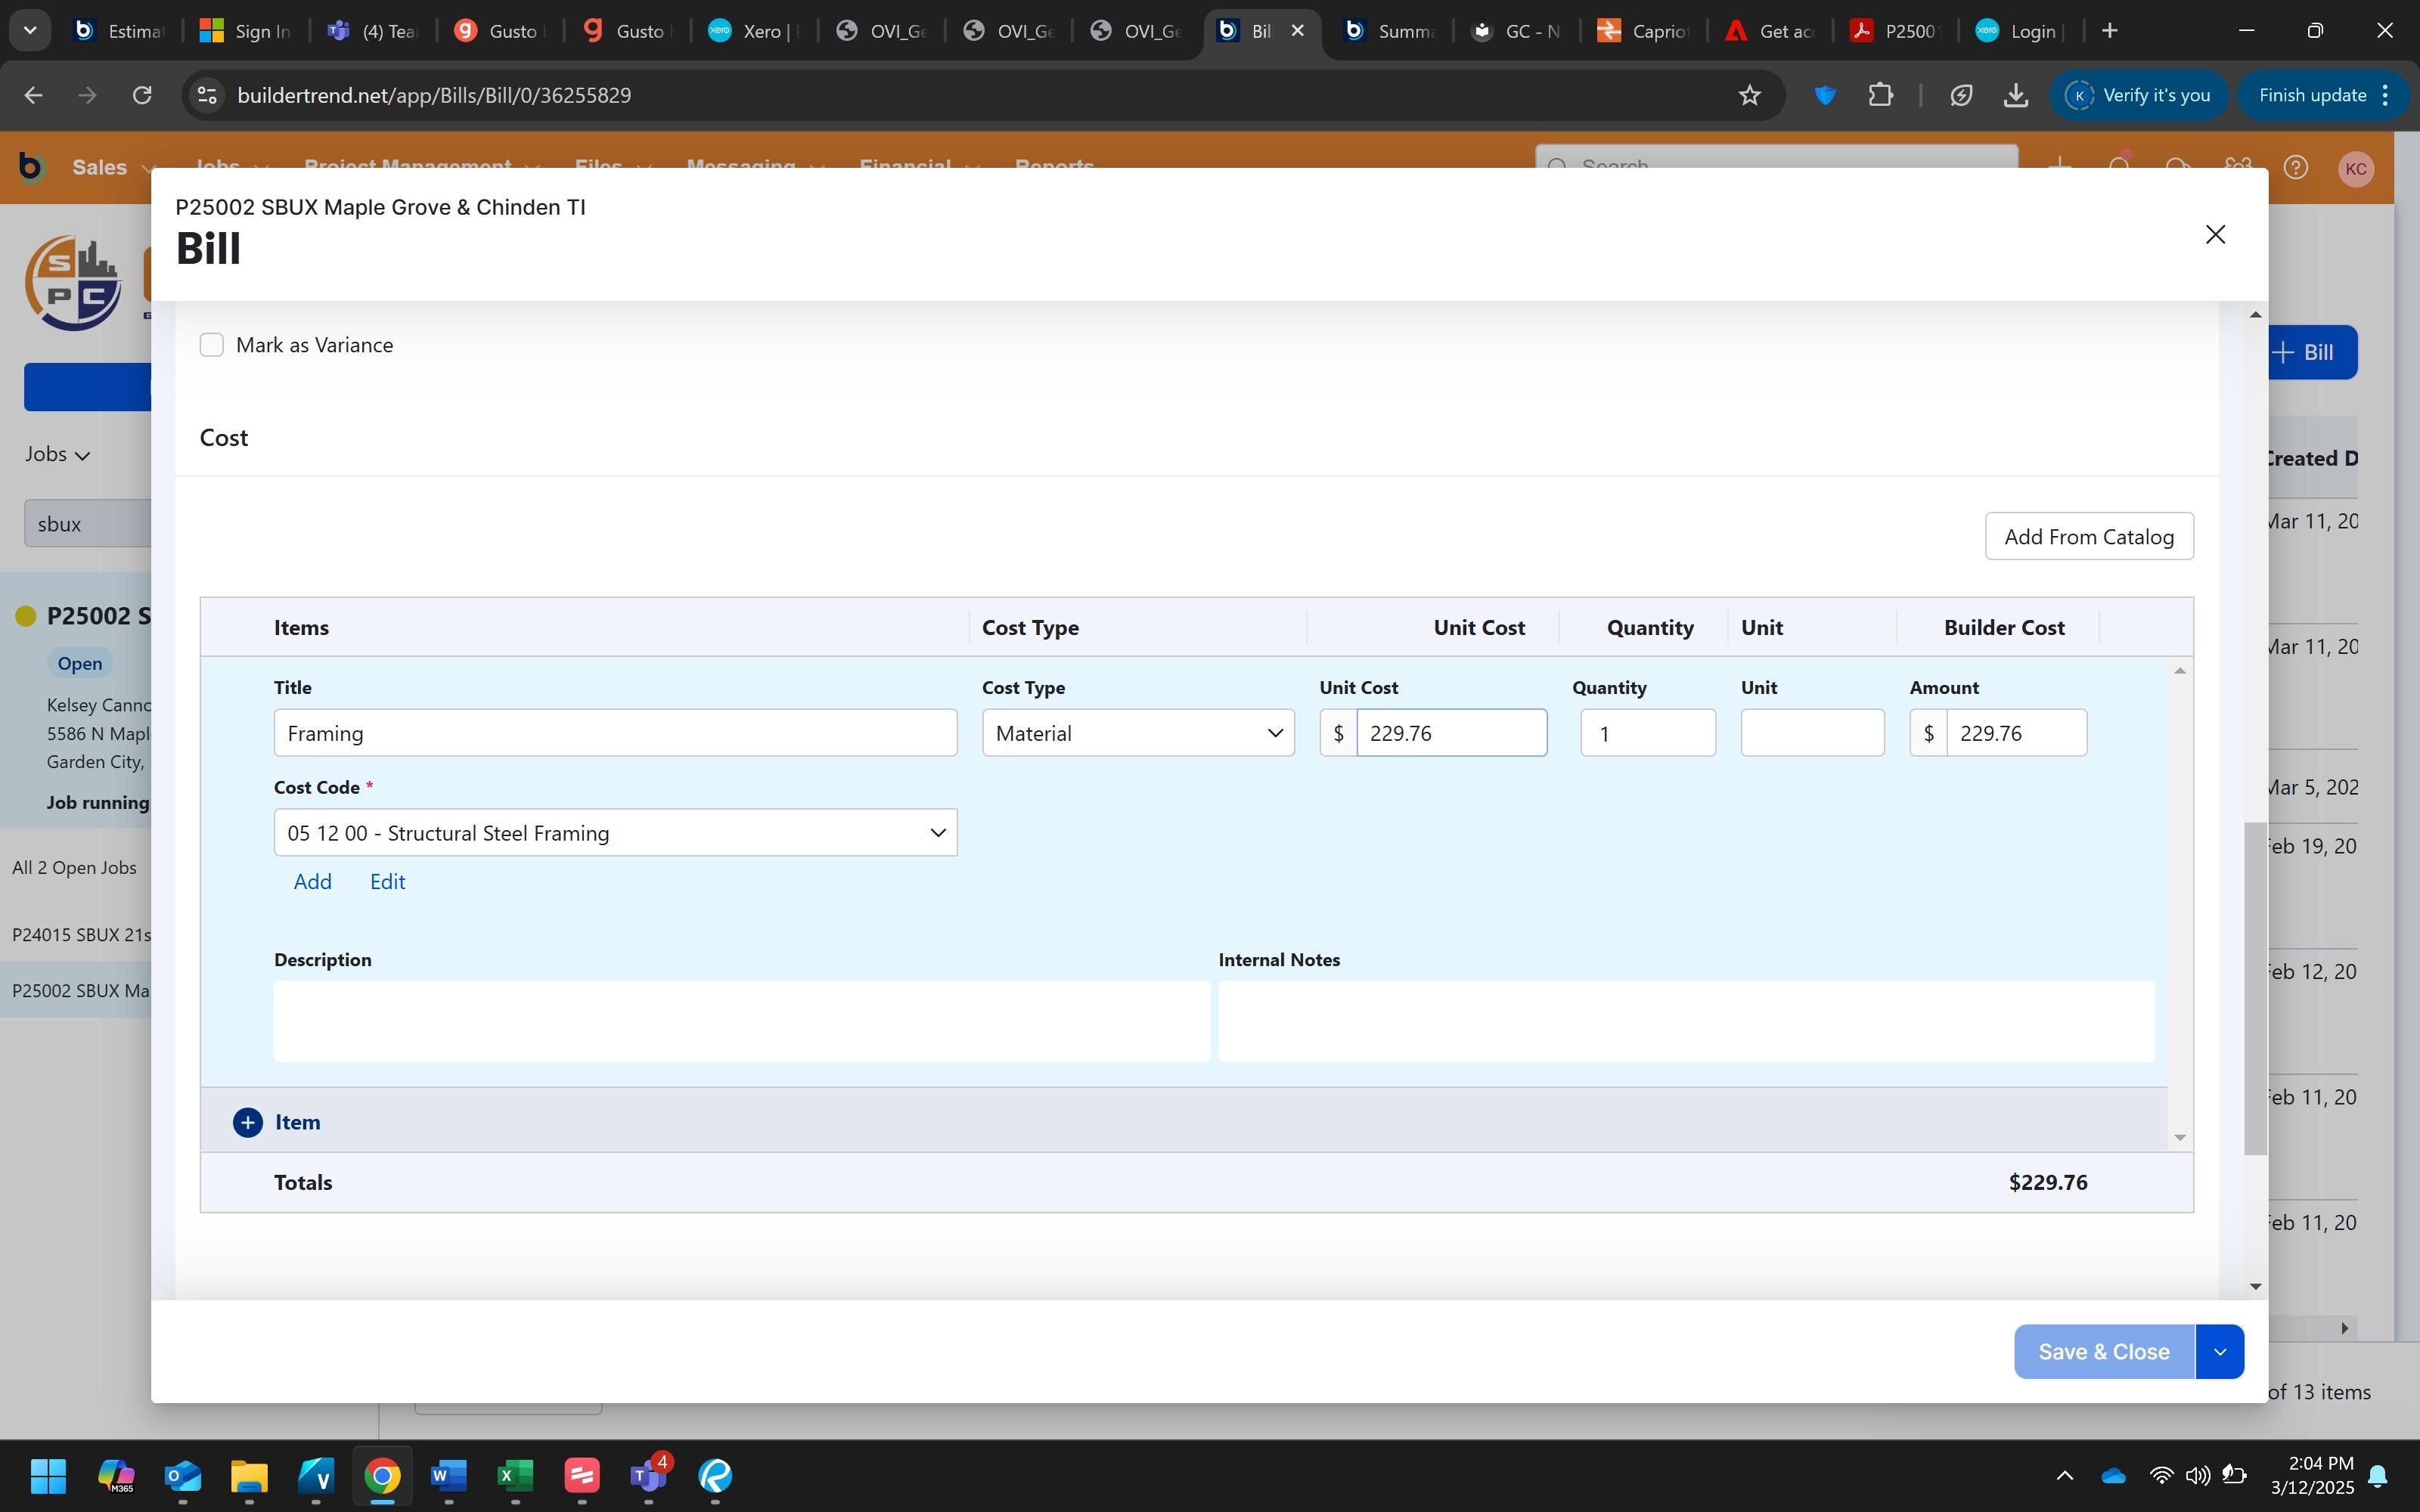Open Chrome downloads icon
This screenshot has width=2420, height=1512.
[2015, 95]
